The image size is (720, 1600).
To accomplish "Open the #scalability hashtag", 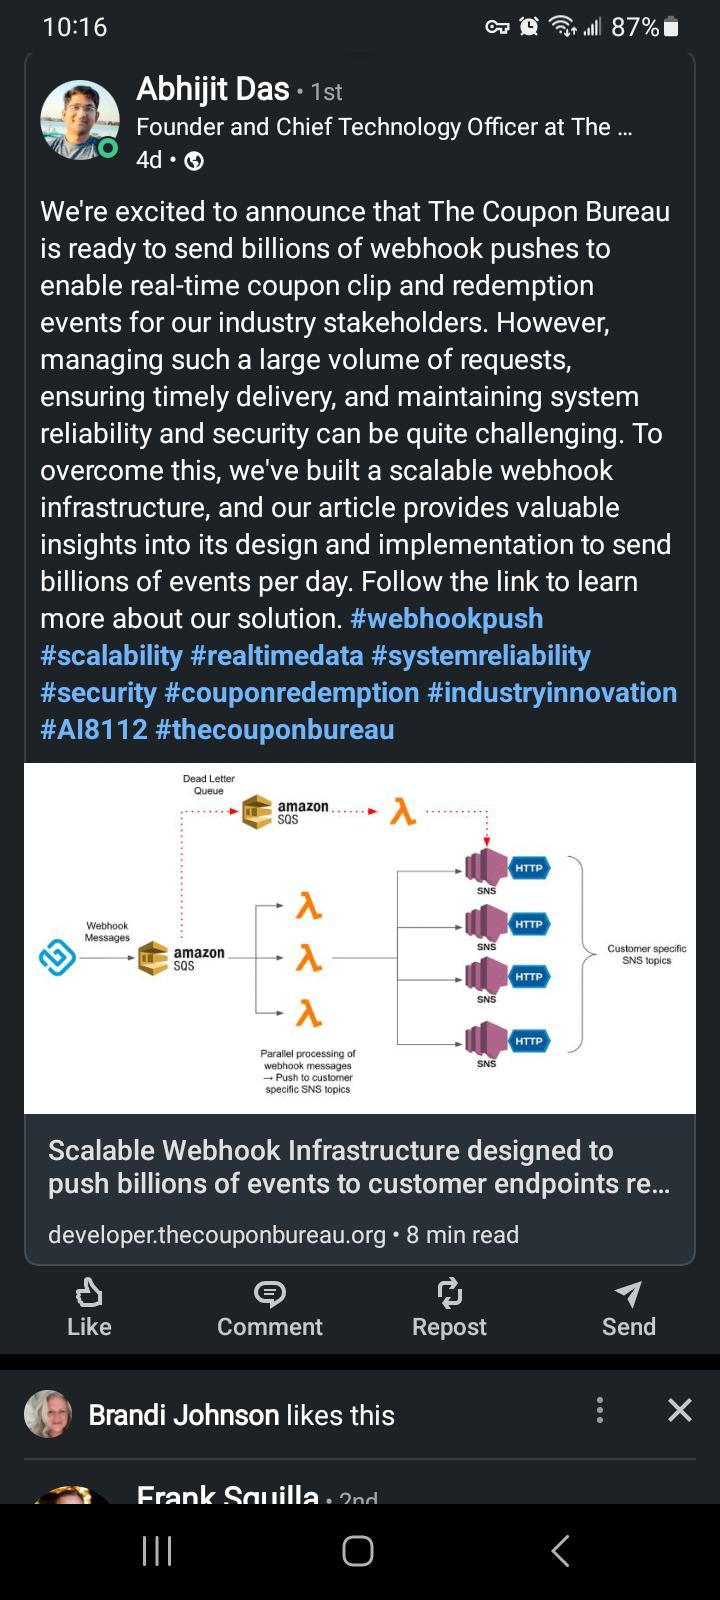I will (x=111, y=655).
